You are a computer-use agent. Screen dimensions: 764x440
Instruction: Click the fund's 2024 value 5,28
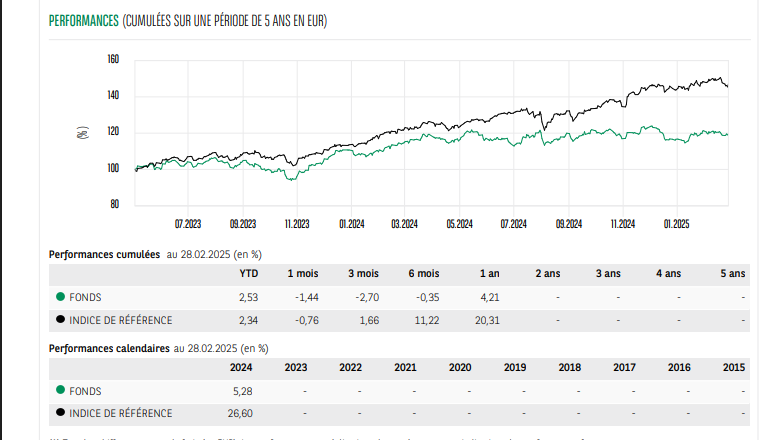click(242, 391)
